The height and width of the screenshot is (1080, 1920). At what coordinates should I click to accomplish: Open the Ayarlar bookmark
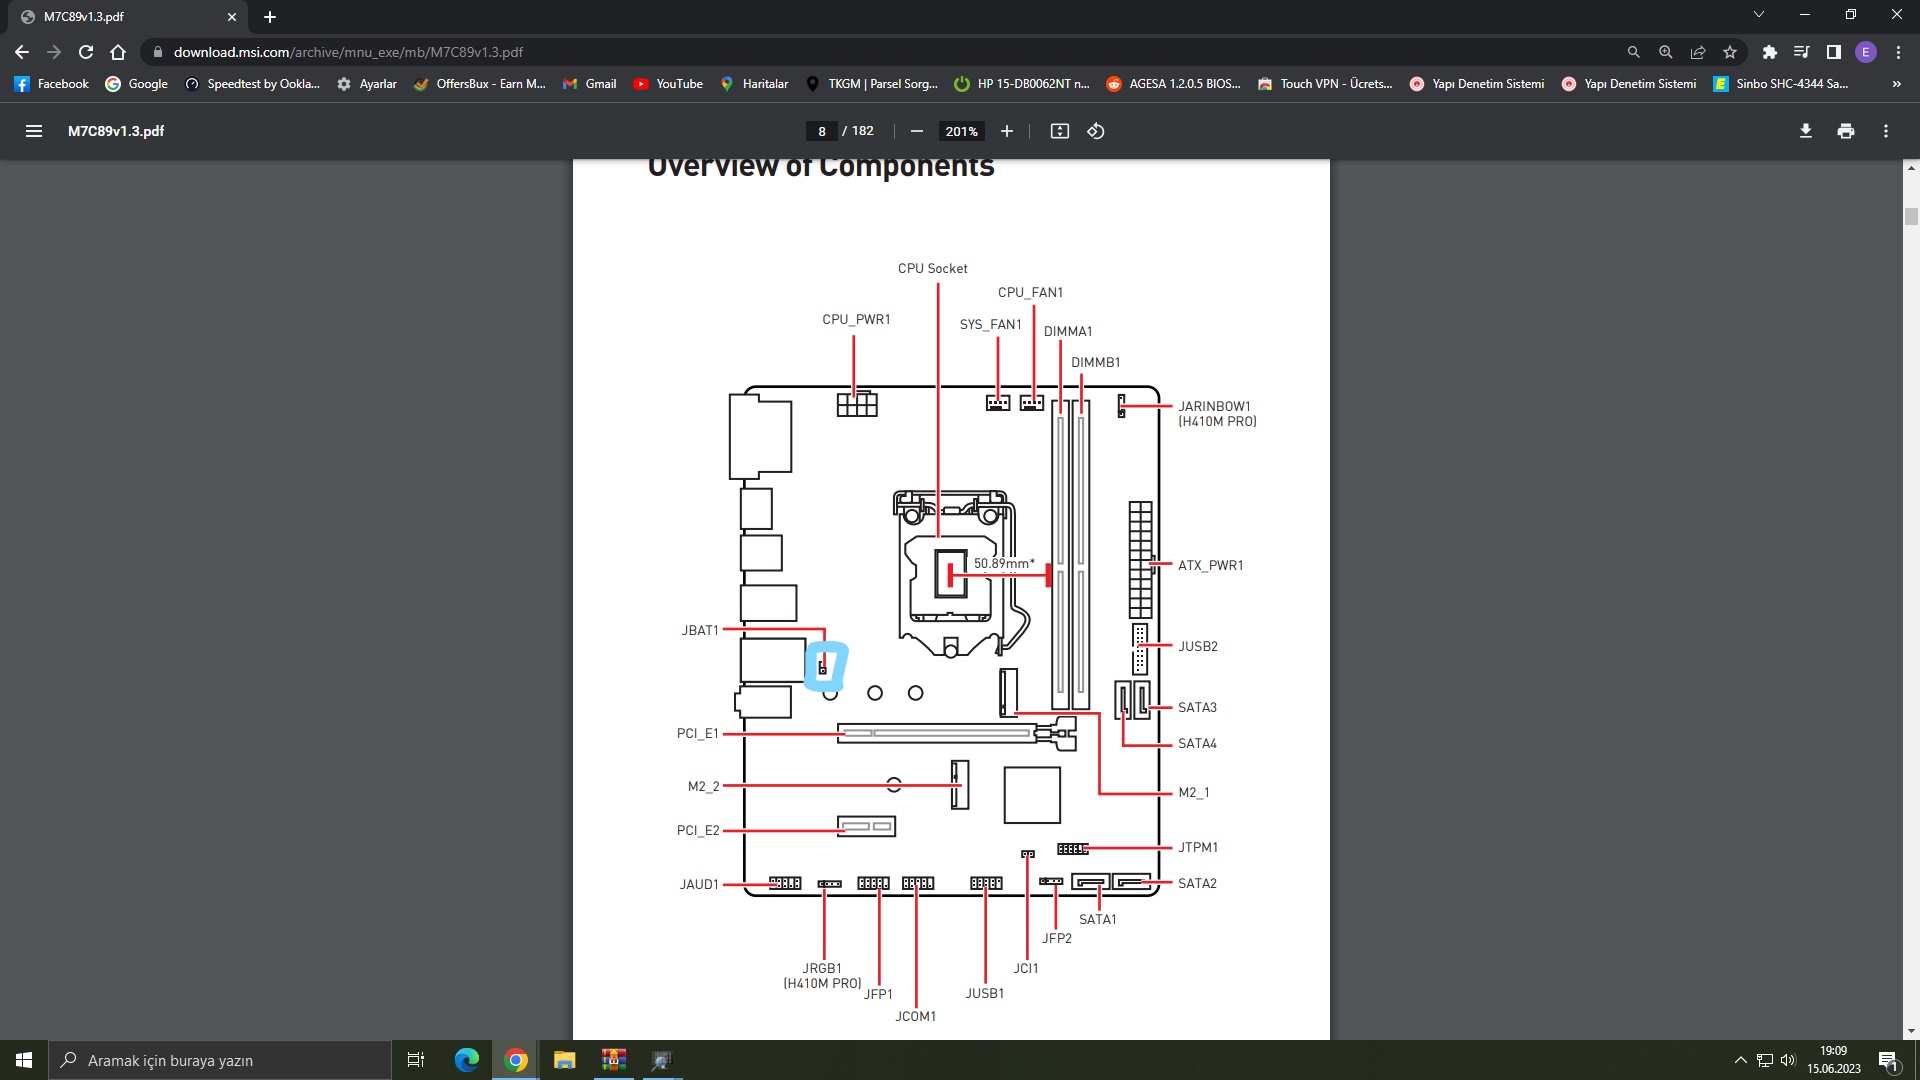367,84
